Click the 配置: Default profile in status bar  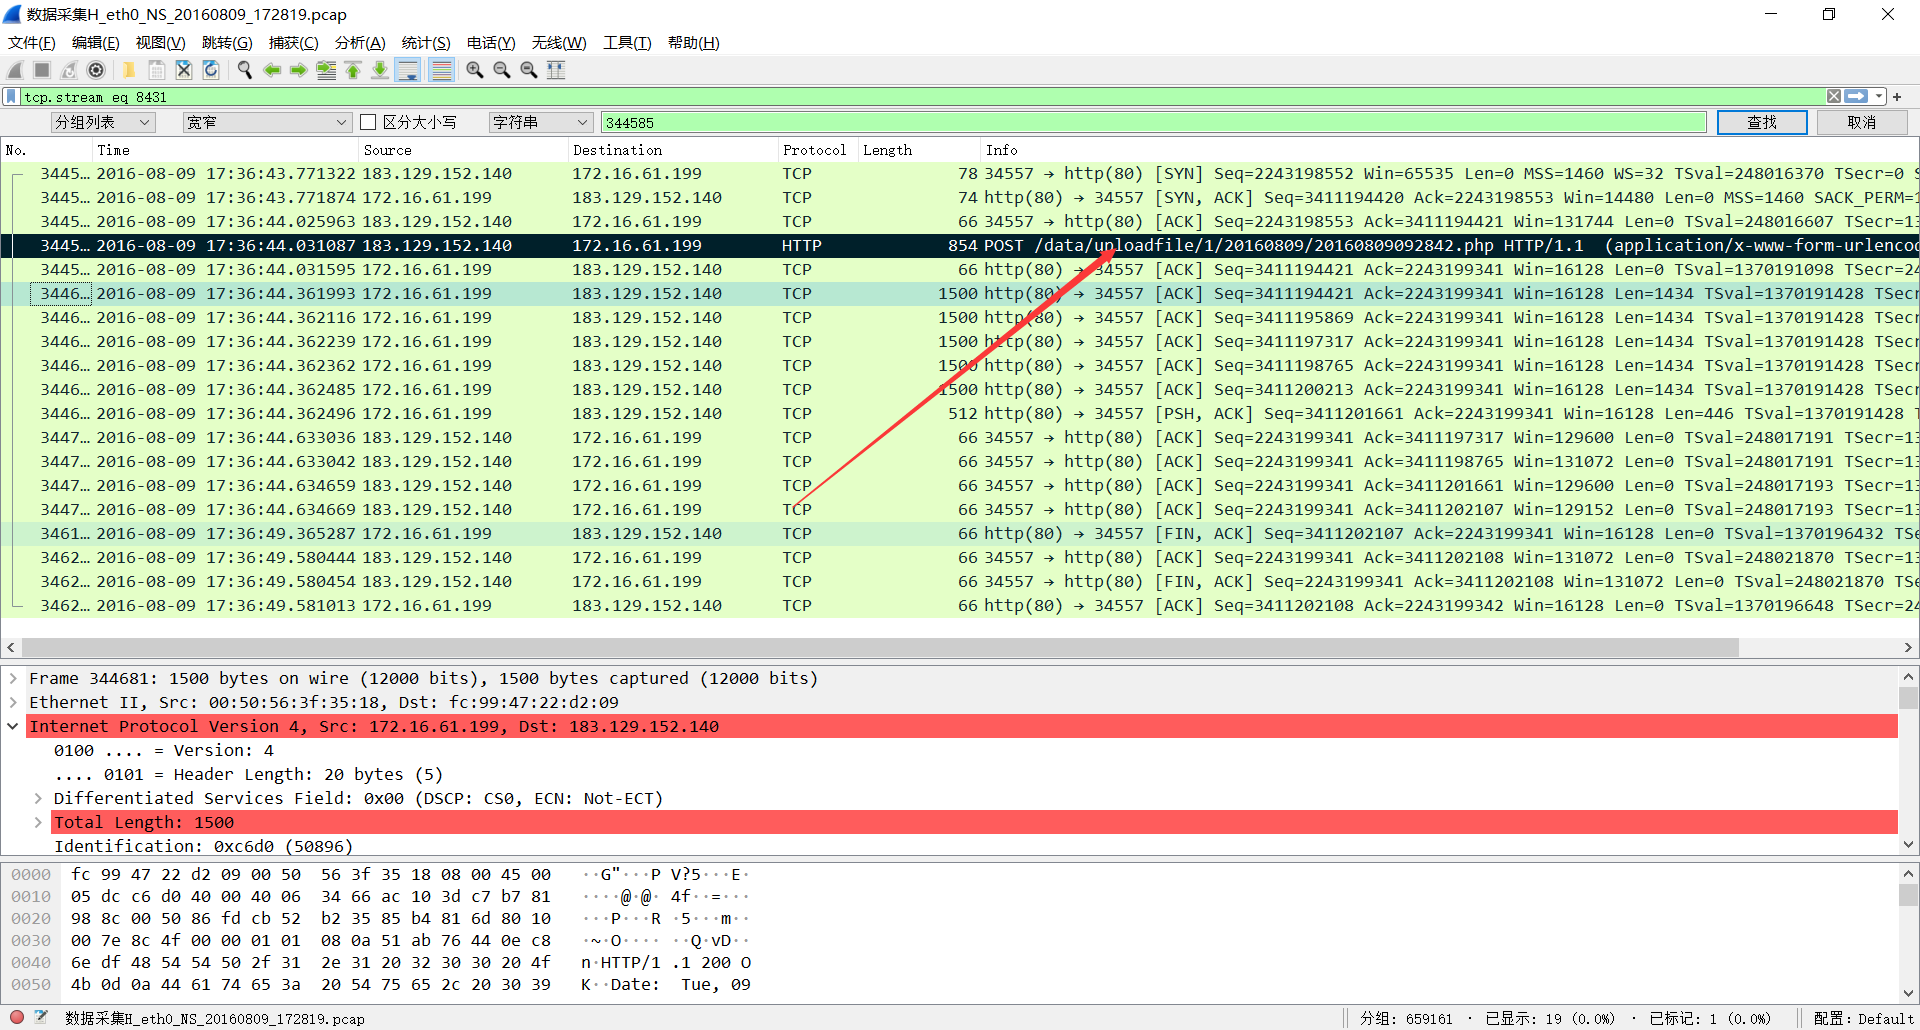coord(1863,1018)
